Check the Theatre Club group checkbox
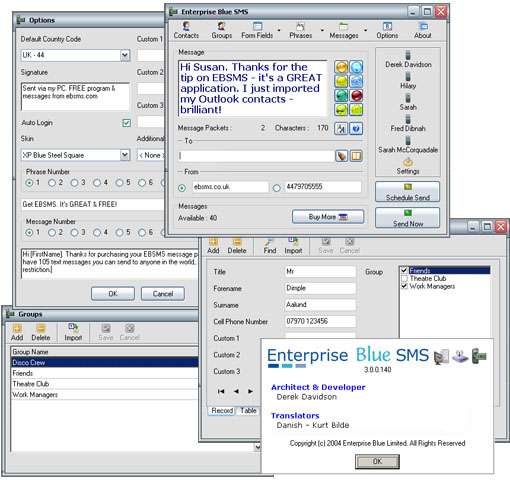The width and height of the screenshot is (510, 480). coord(404,278)
